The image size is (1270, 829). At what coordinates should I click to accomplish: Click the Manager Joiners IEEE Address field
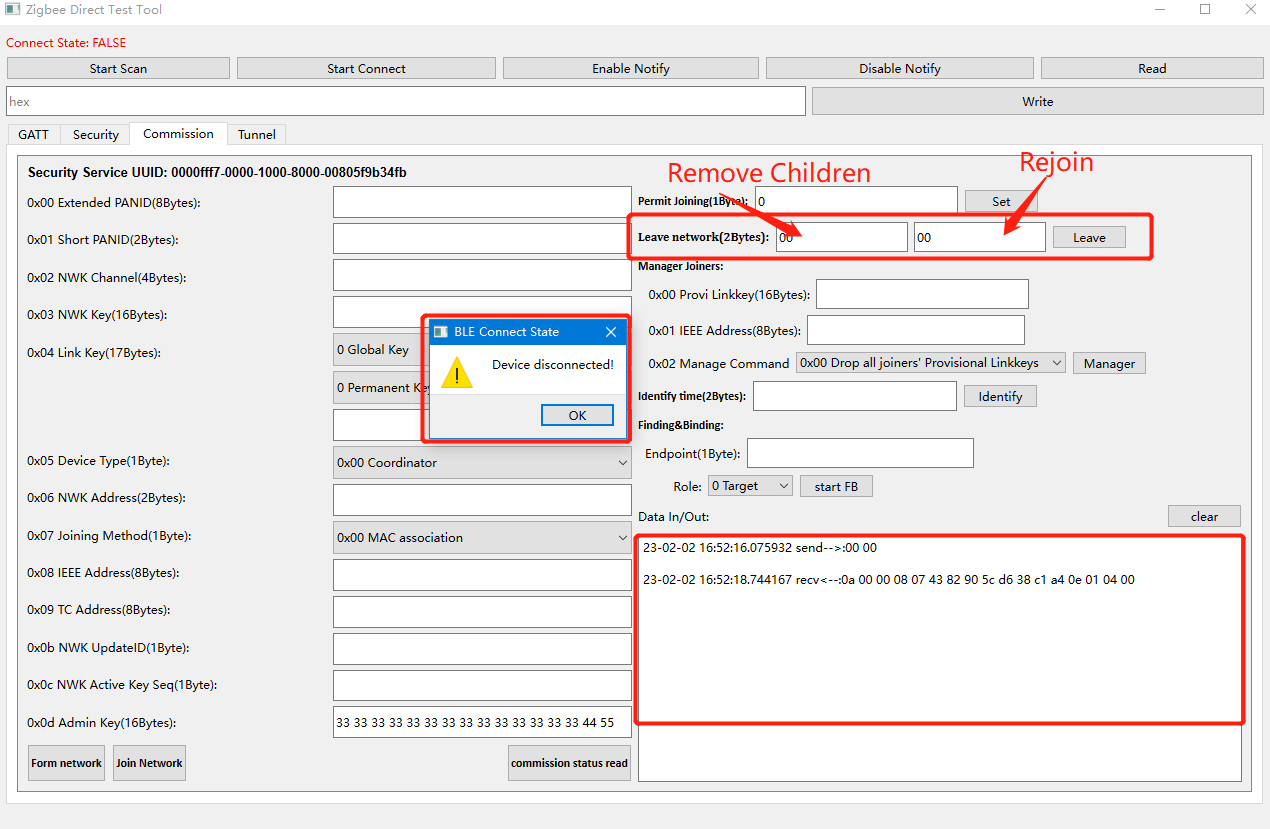[916, 330]
